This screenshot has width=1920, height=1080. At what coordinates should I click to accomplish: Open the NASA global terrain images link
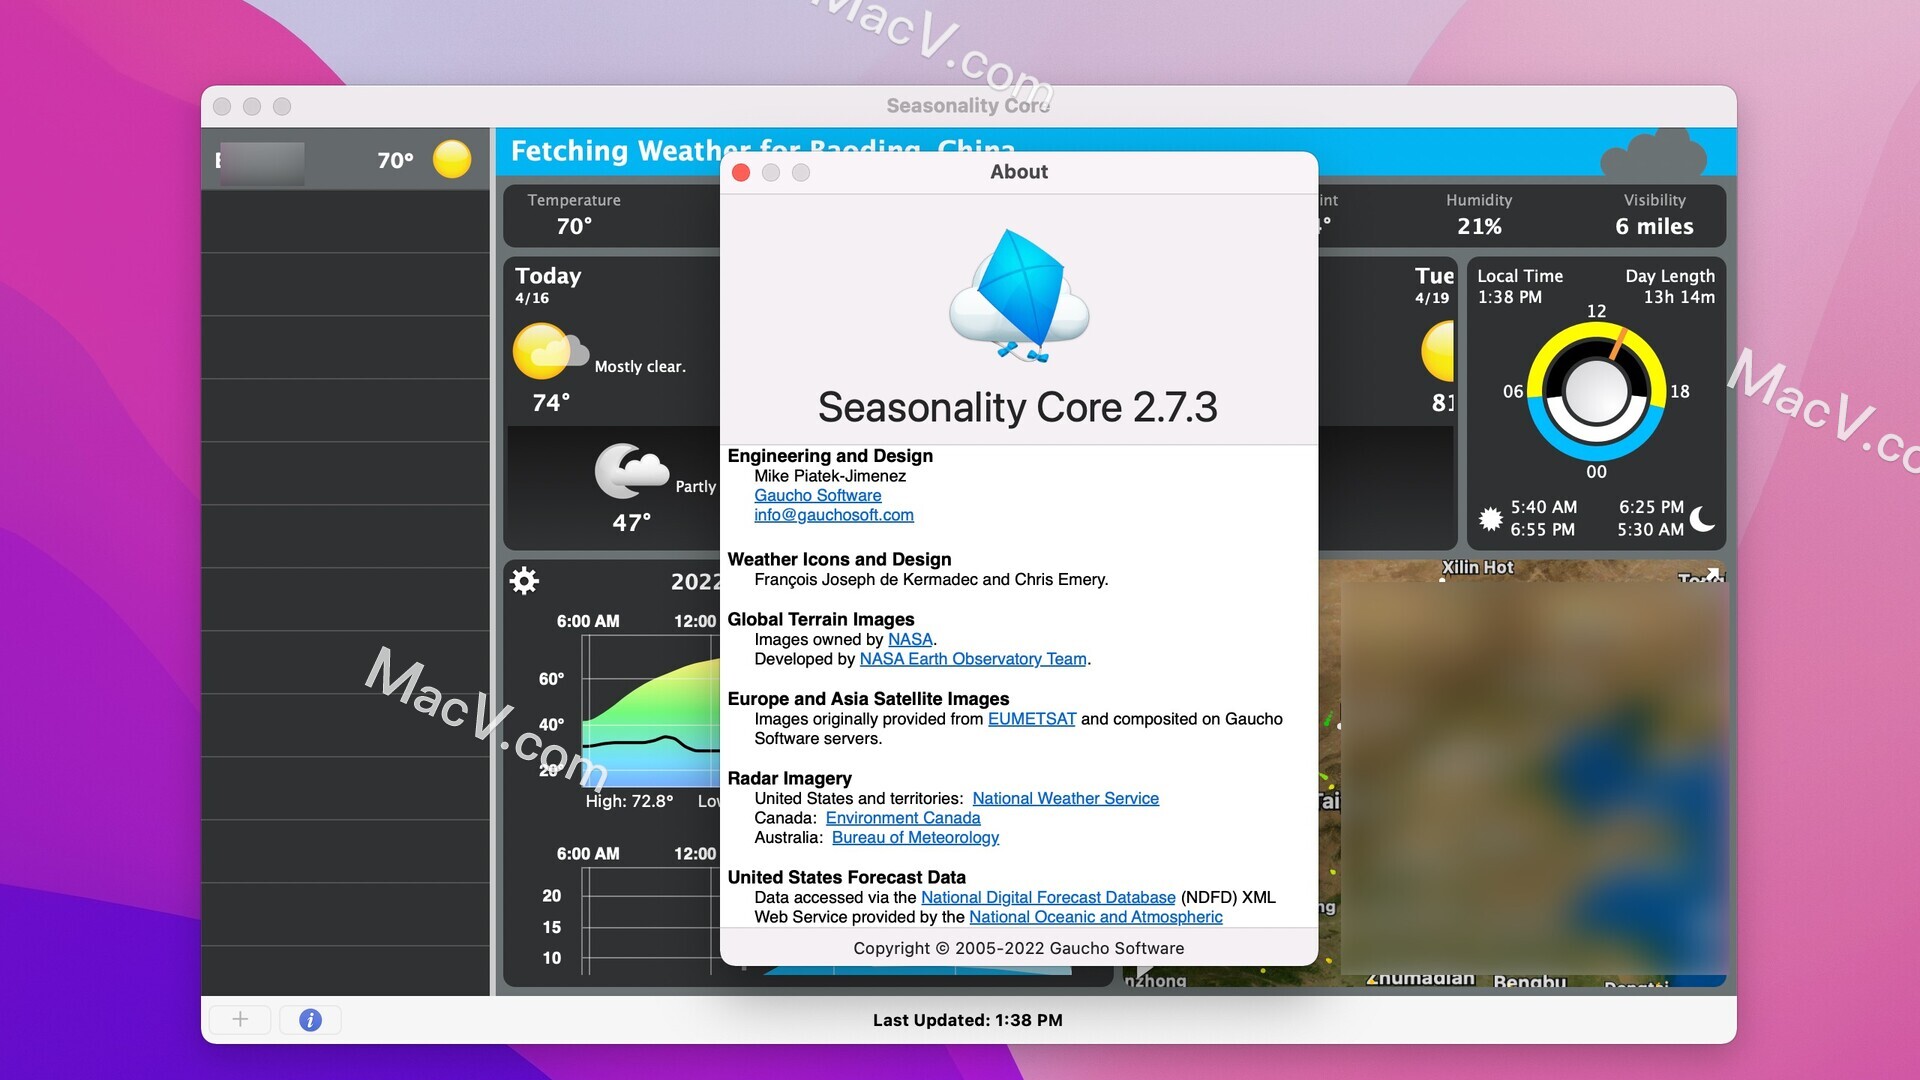pos(909,638)
